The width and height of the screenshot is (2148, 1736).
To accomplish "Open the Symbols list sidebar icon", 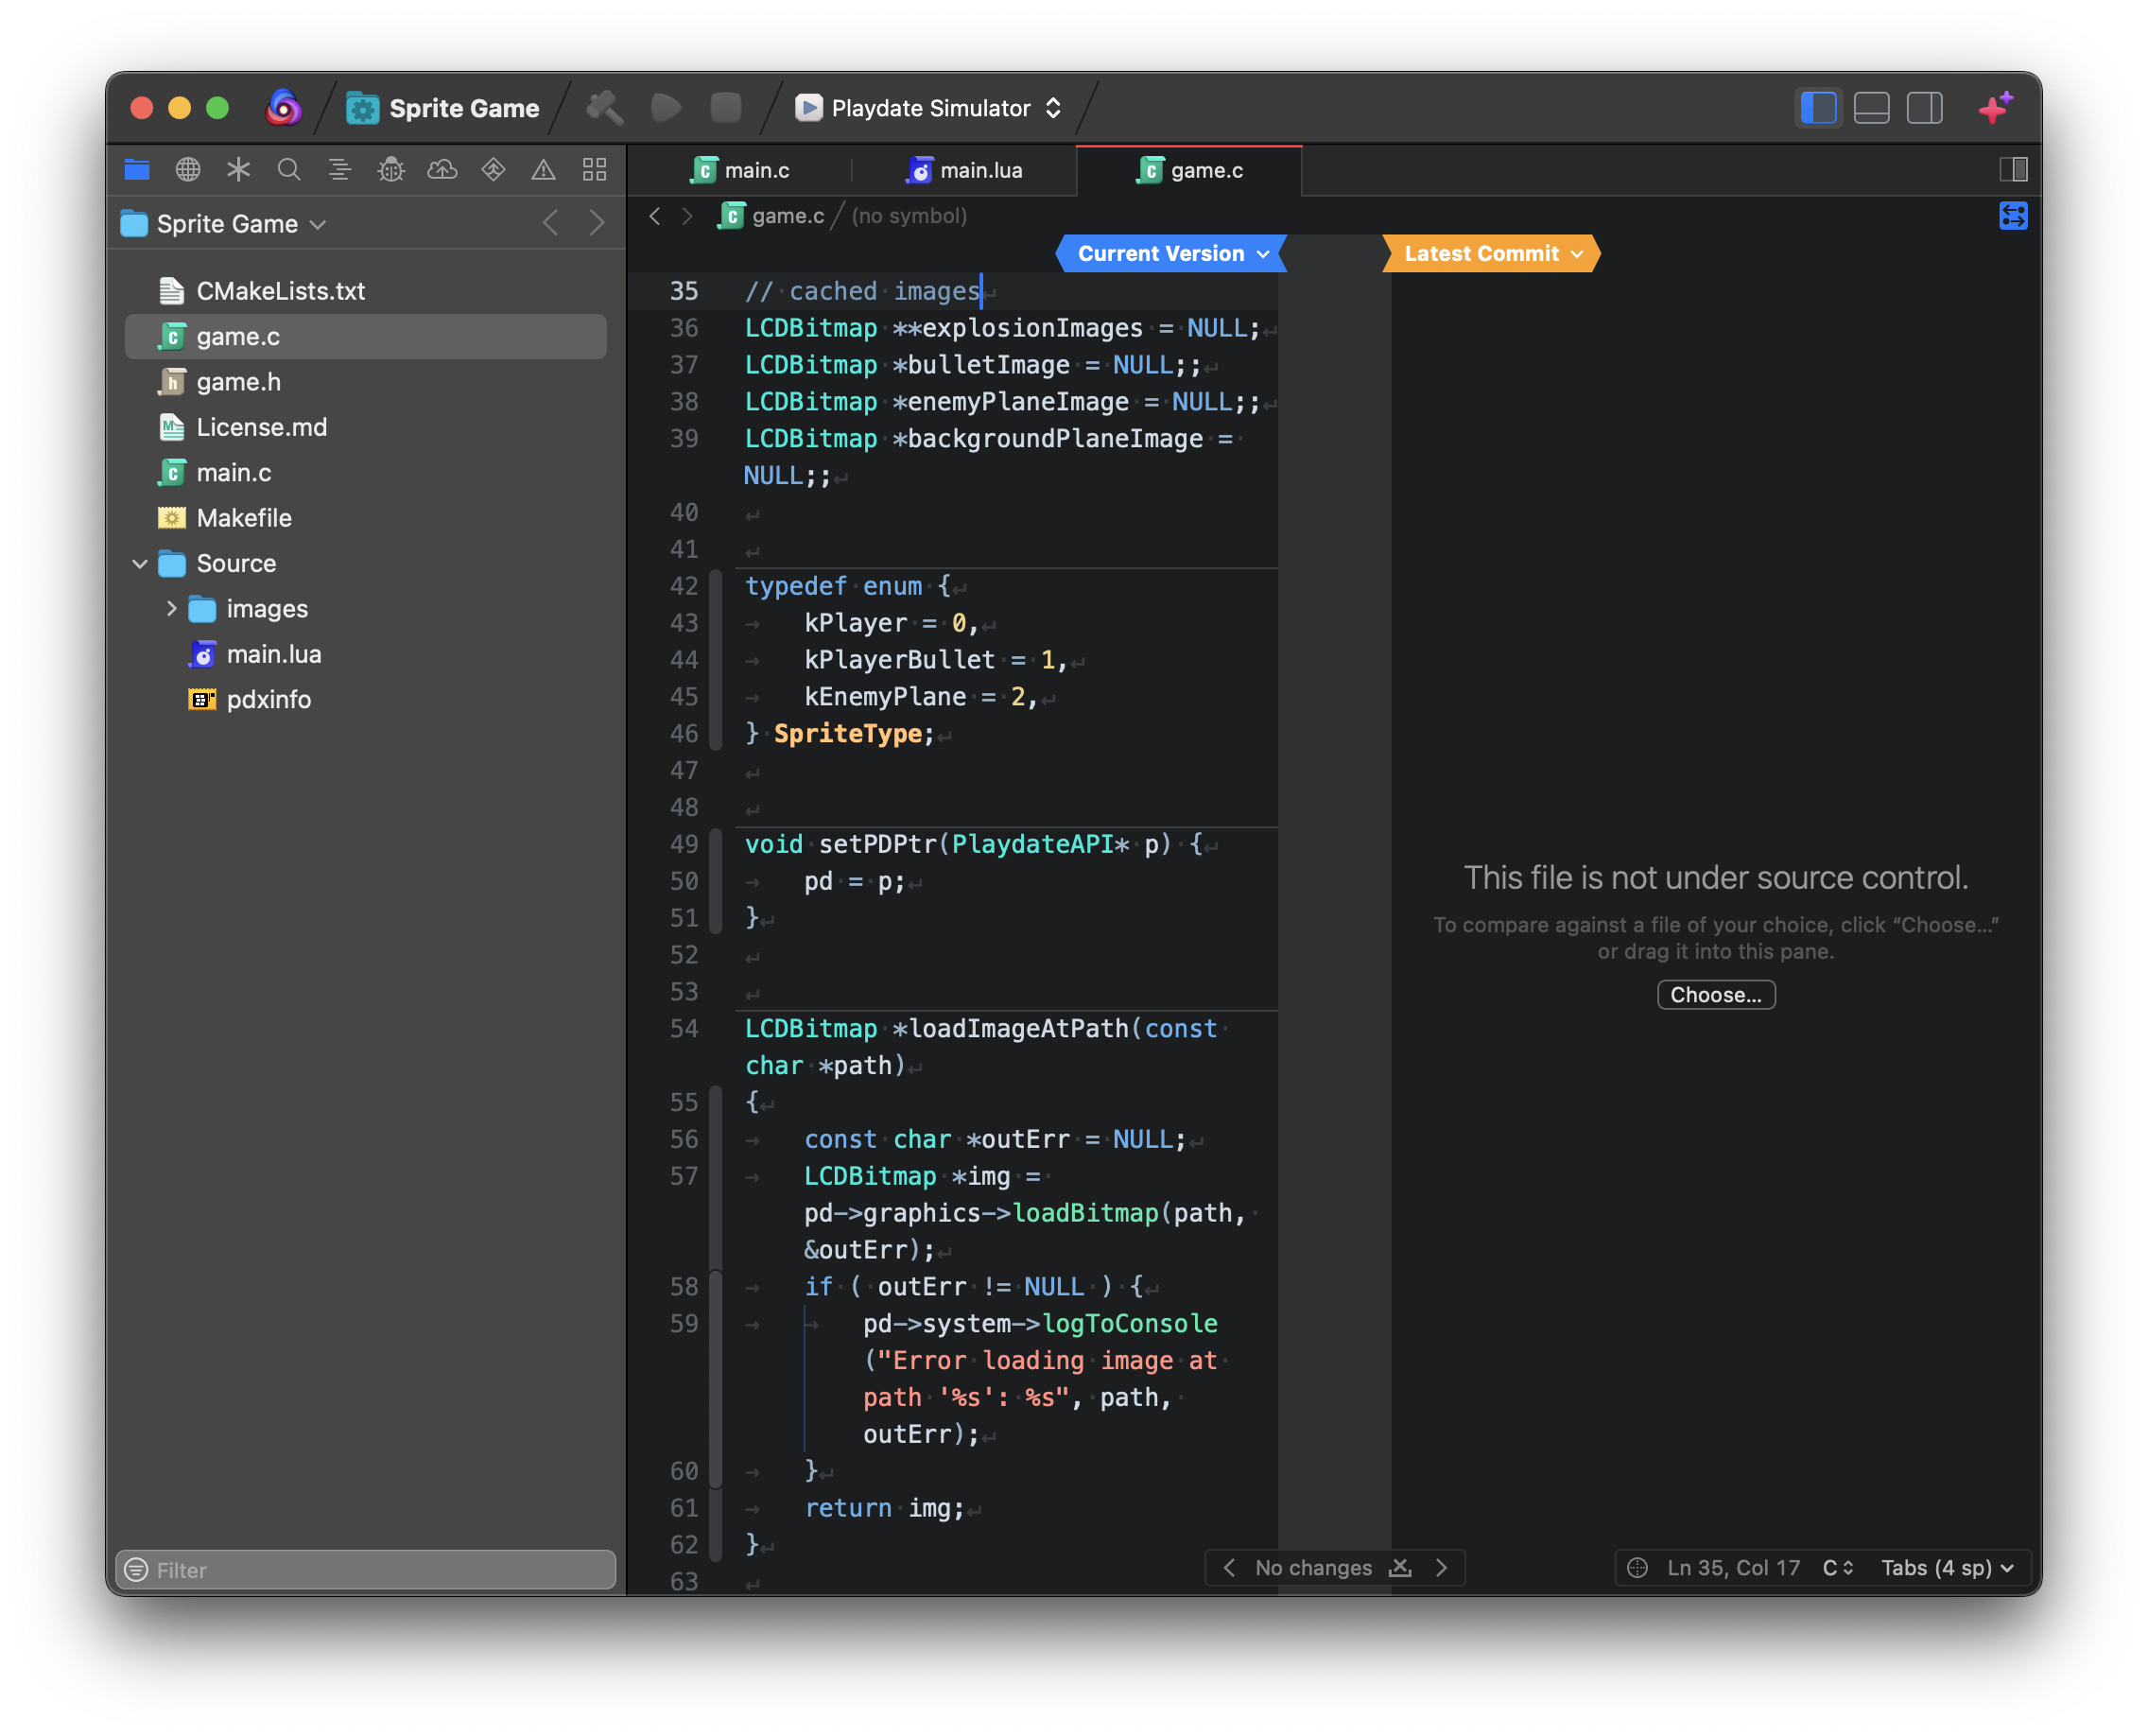I will tap(340, 170).
